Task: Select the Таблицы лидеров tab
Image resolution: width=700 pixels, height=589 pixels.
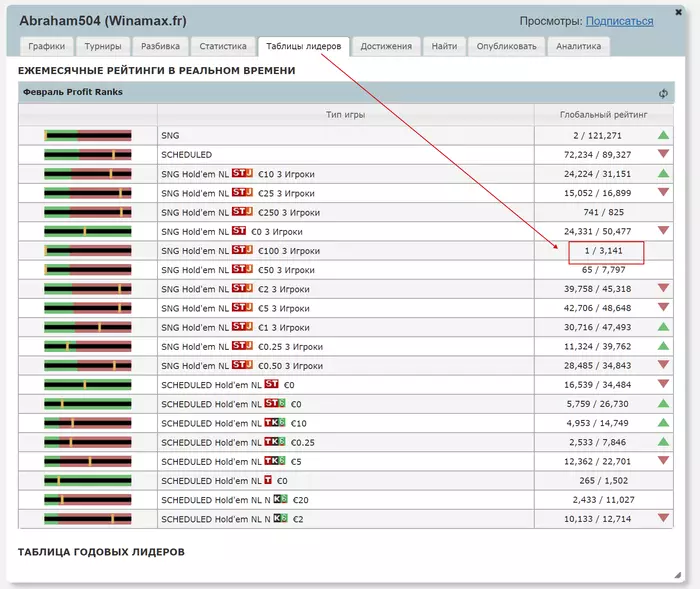Action: tap(304, 46)
